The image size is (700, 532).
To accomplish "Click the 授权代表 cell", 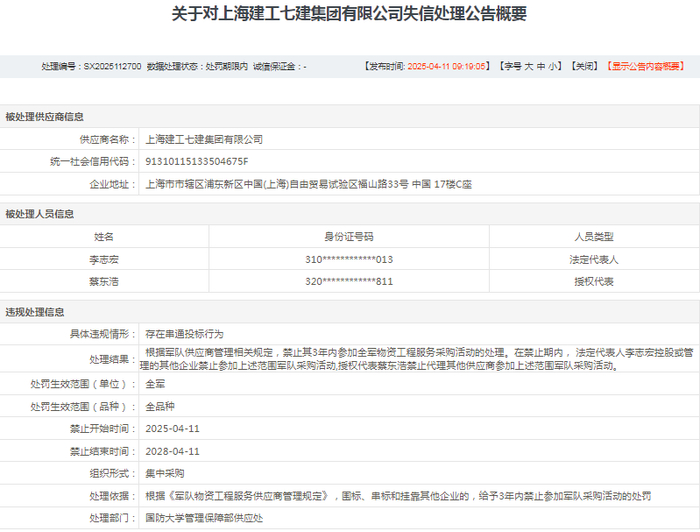I will click(594, 282).
